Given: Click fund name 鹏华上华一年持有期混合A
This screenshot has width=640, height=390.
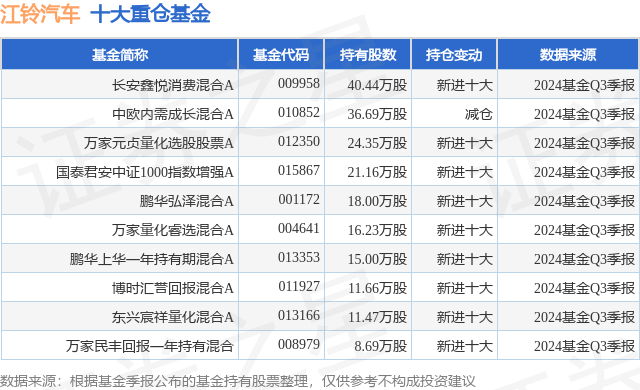Looking at the screenshot, I should (x=151, y=259).
